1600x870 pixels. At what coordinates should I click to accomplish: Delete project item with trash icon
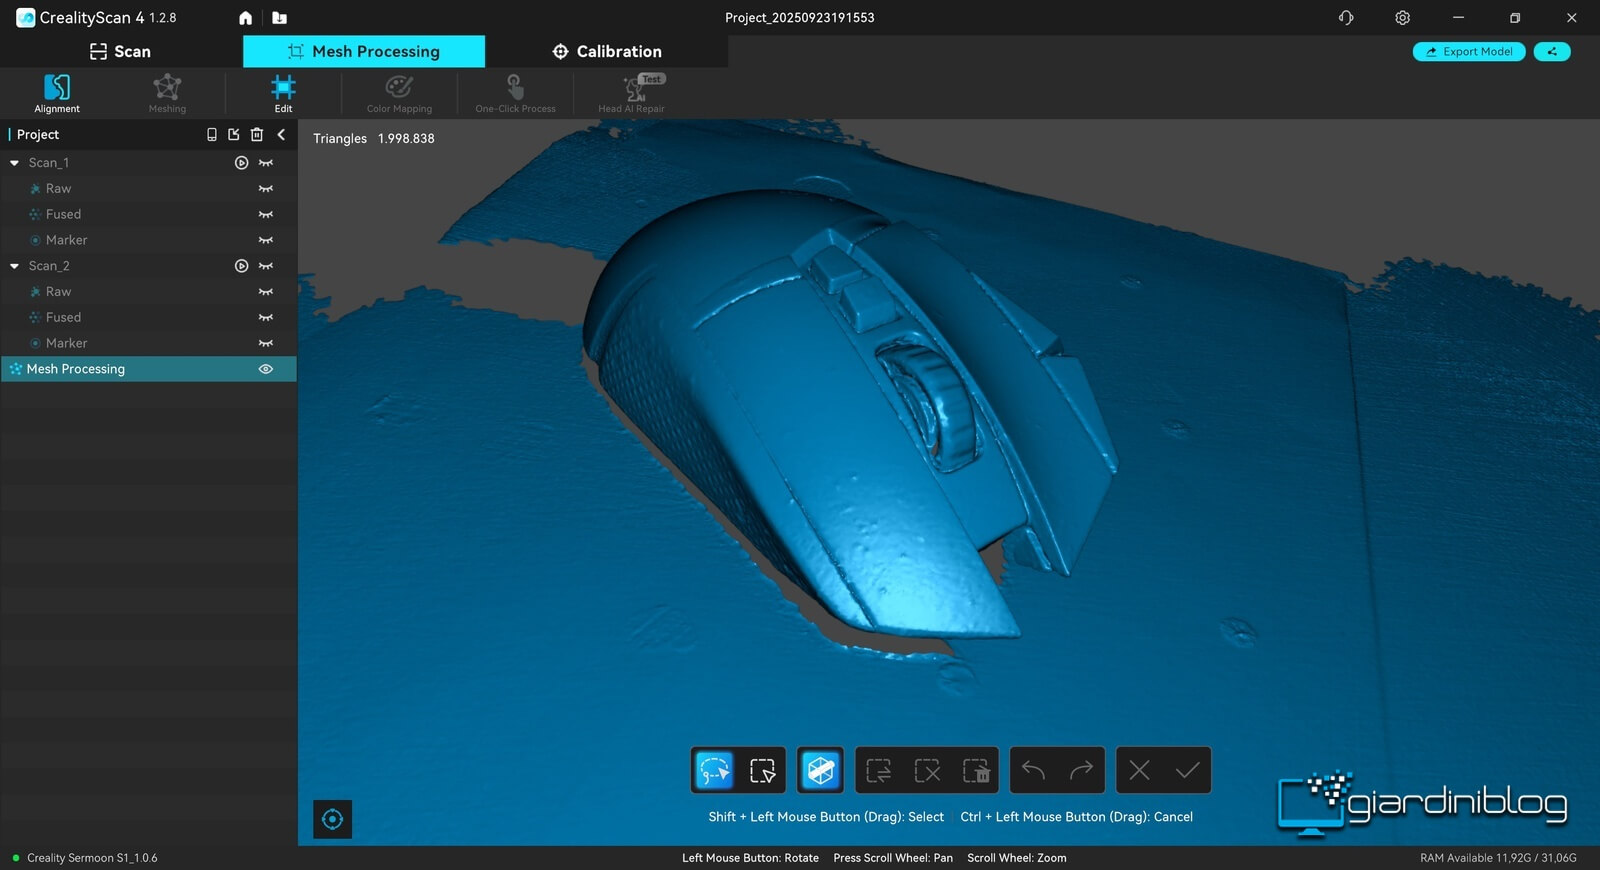(257, 134)
